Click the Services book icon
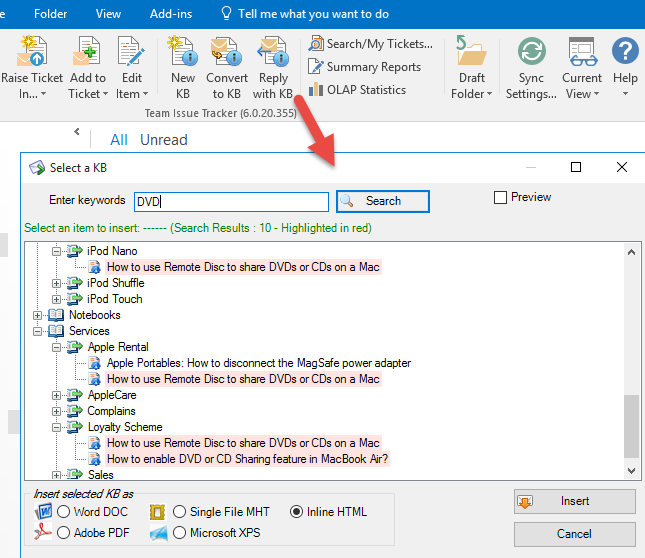The width and height of the screenshot is (645, 558). 56,331
